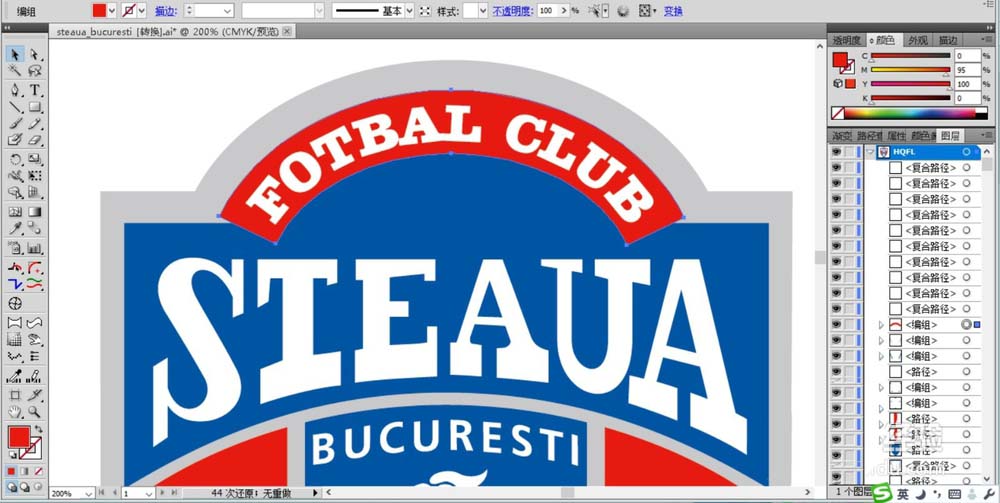The image size is (1000, 503).
Task: Select the steaua_bucuresti document tab
Action: pos(169,31)
